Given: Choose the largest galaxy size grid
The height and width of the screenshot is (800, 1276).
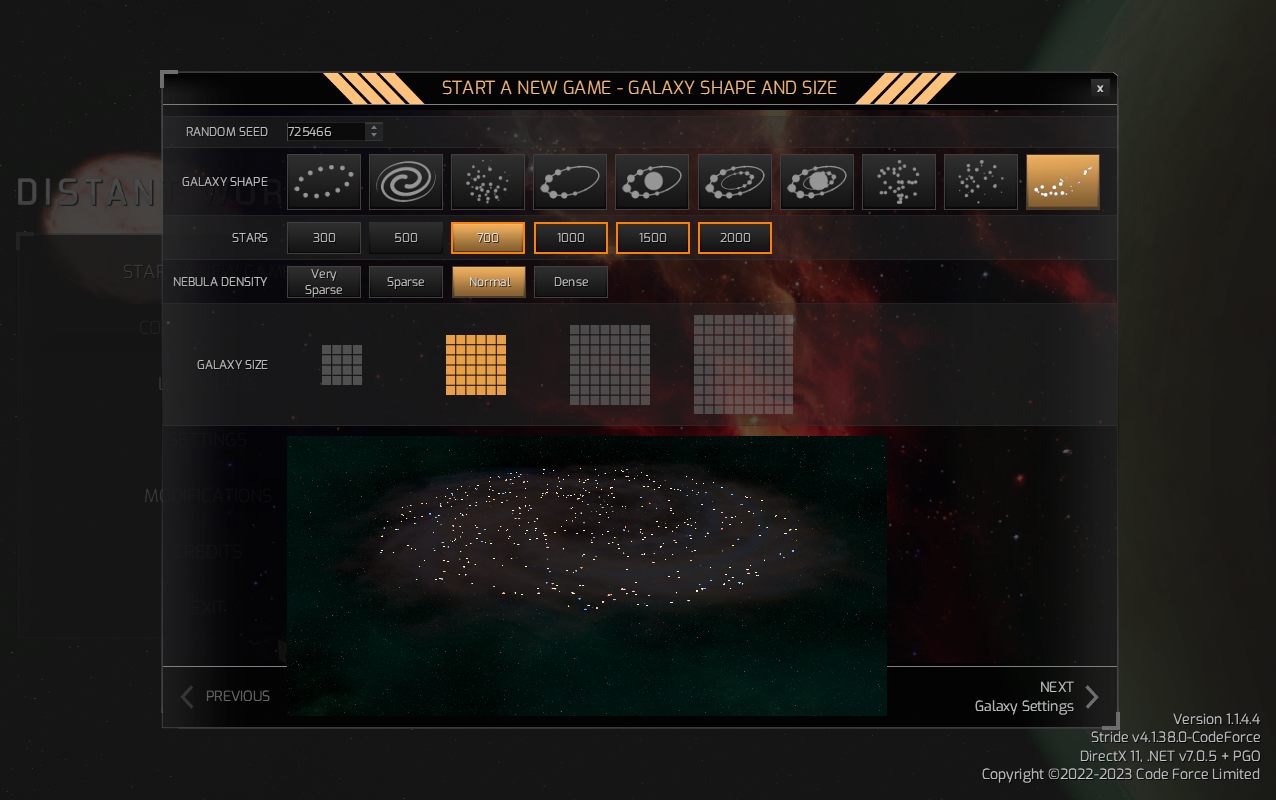Looking at the screenshot, I should click(x=743, y=364).
